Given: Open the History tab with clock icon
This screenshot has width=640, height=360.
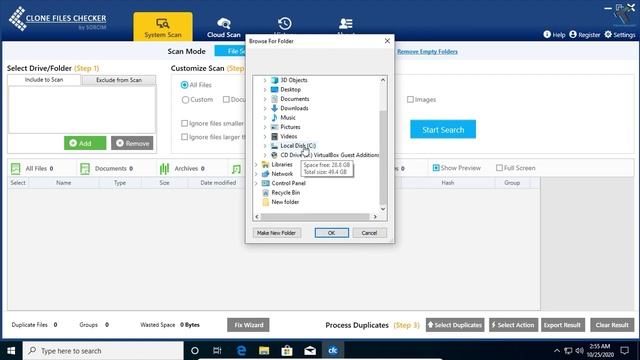Looking at the screenshot, I should click(x=284, y=24).
